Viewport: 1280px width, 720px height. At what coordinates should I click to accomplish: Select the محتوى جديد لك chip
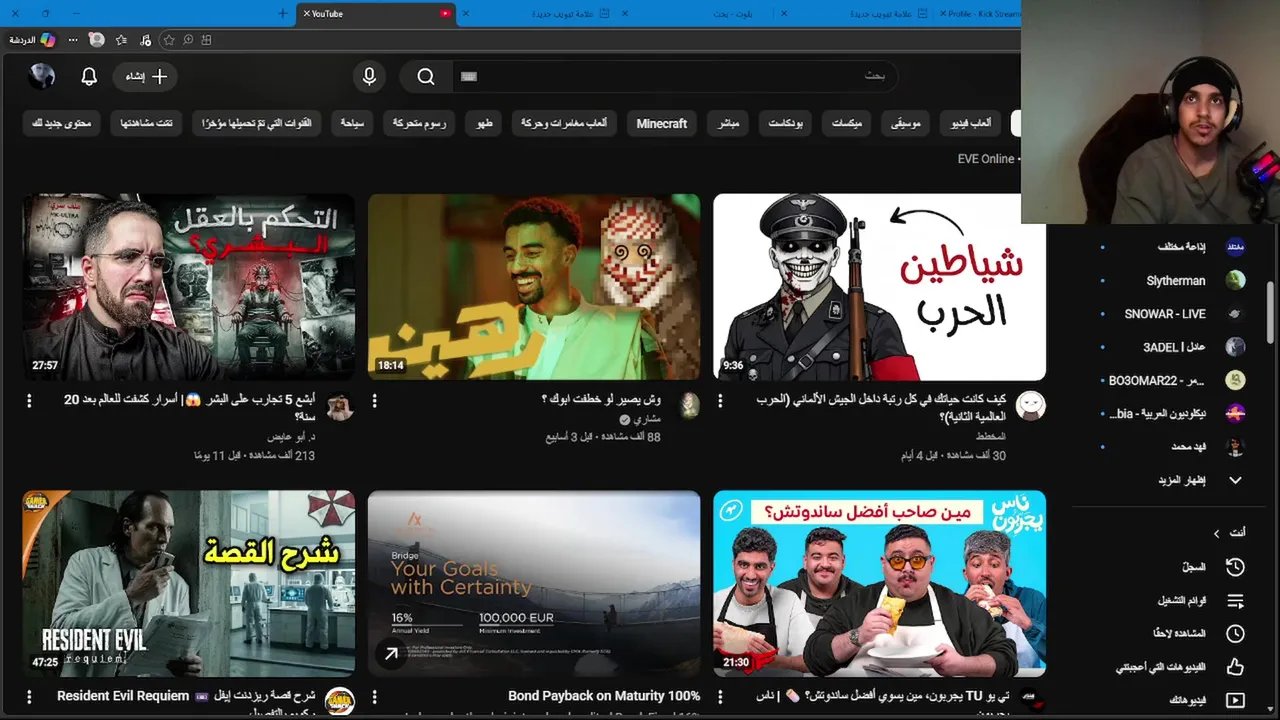tap(61, 123)
